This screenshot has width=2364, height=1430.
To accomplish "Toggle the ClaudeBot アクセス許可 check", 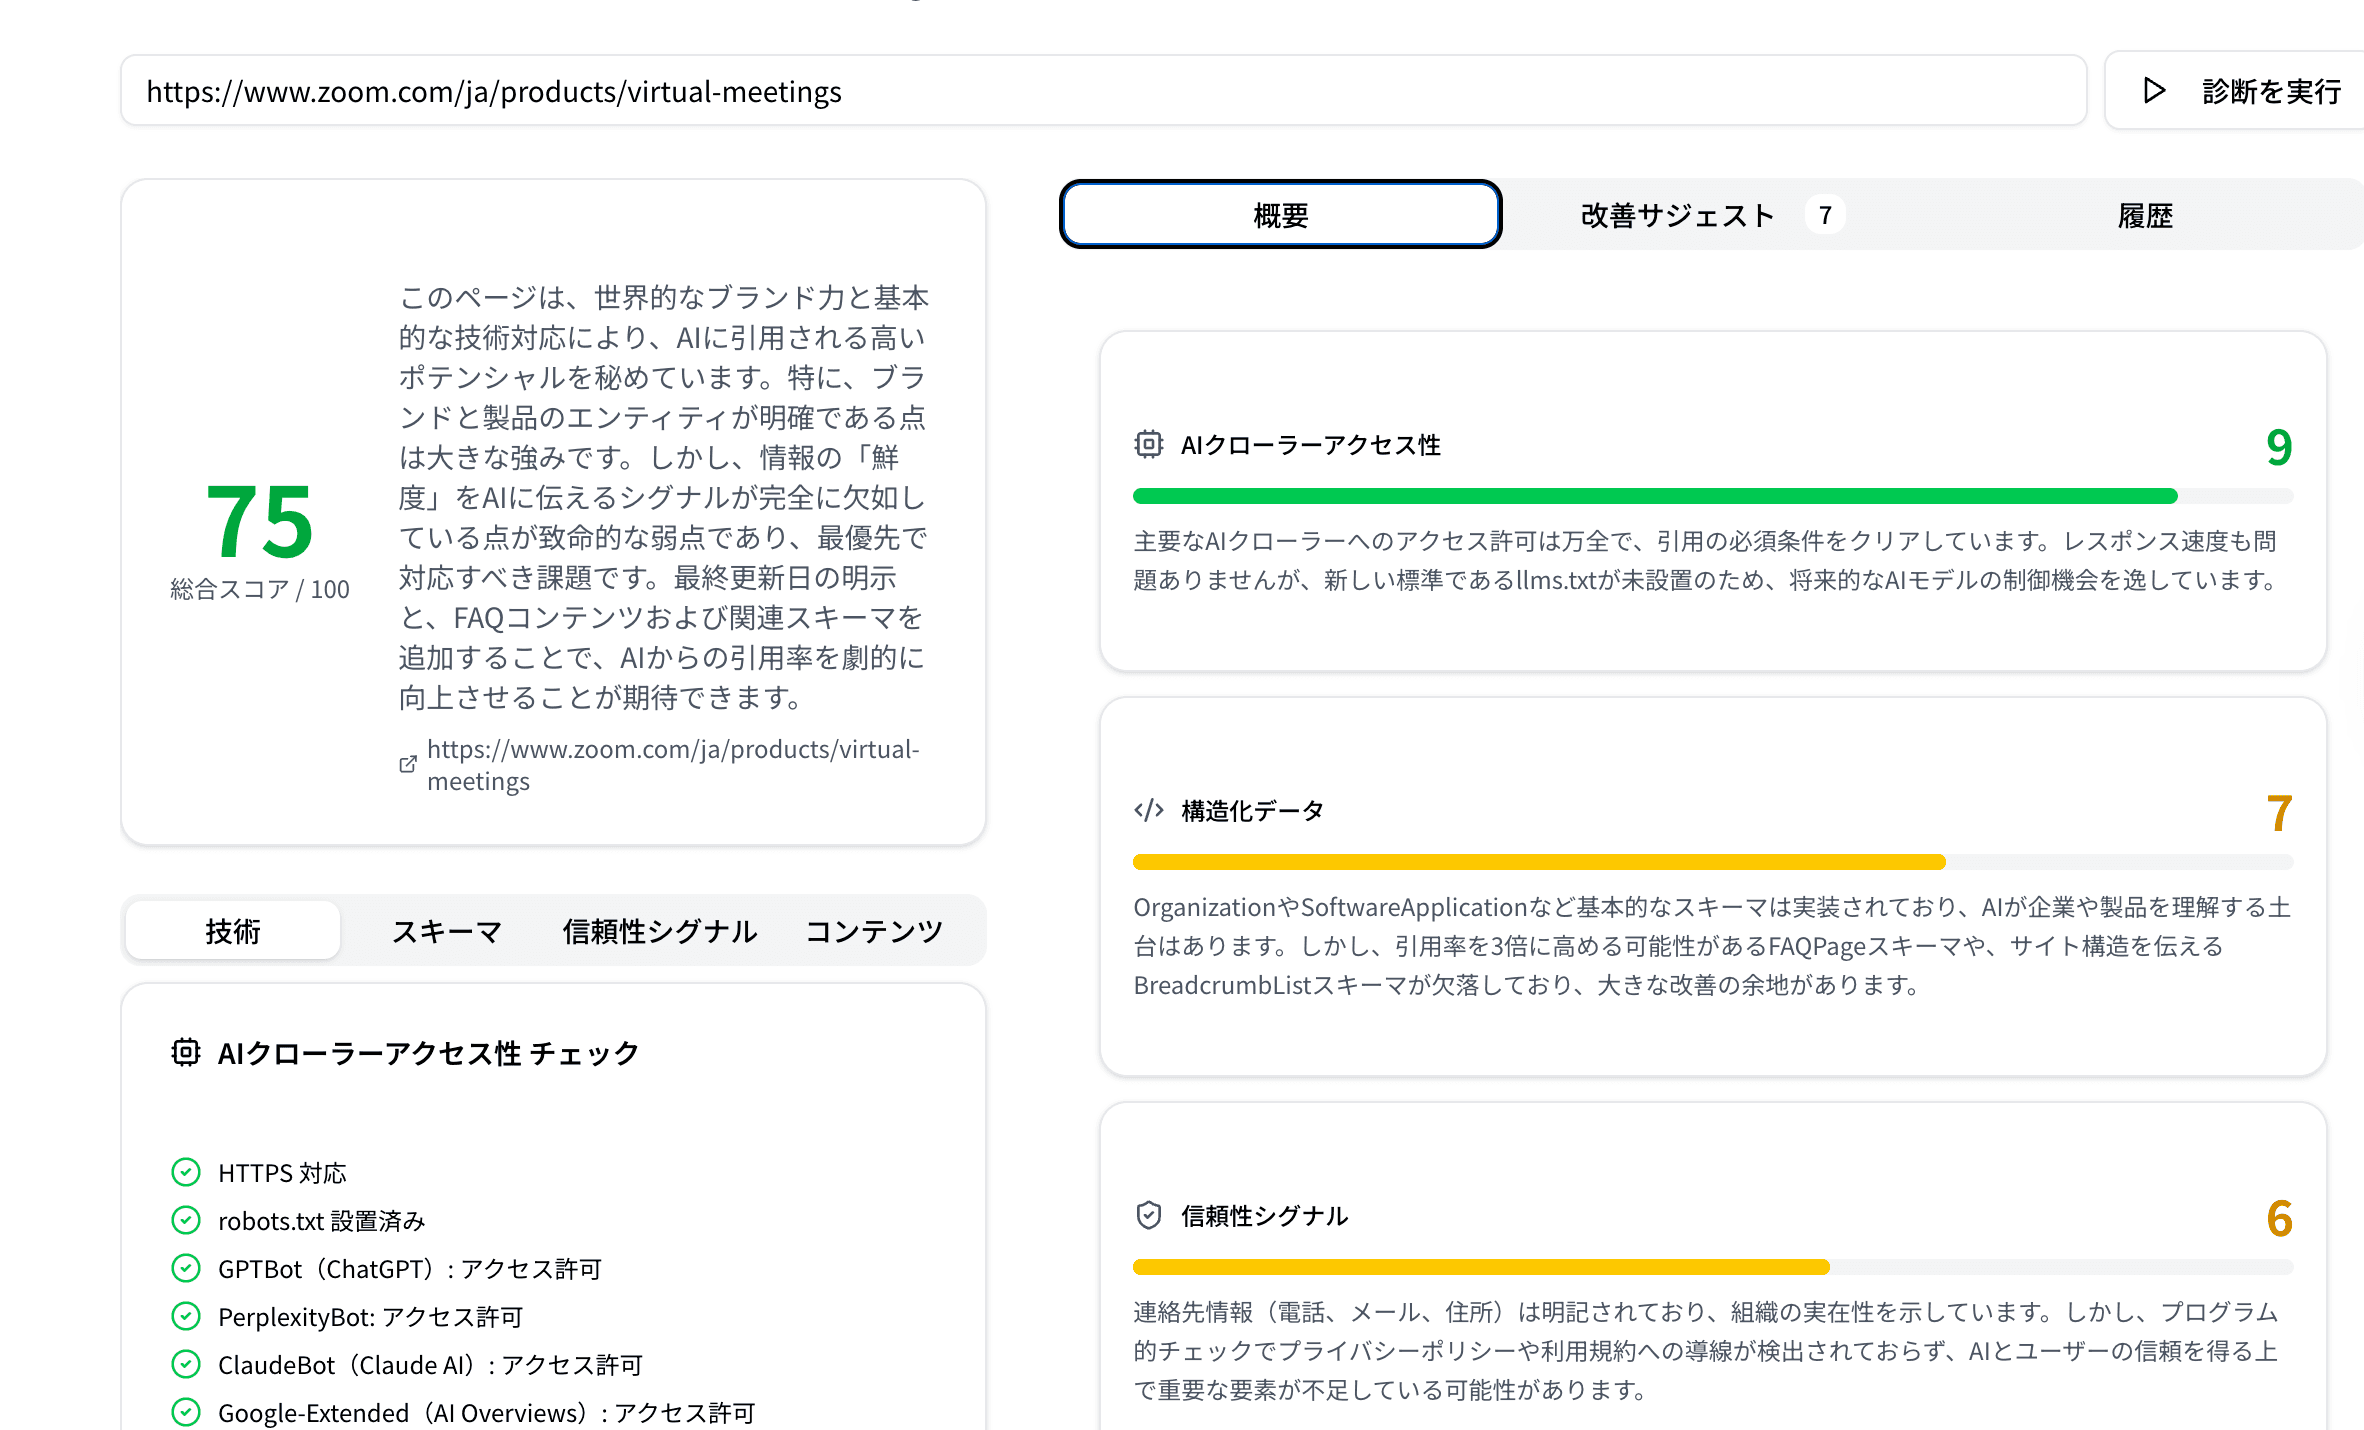I will coord(186,1364).
